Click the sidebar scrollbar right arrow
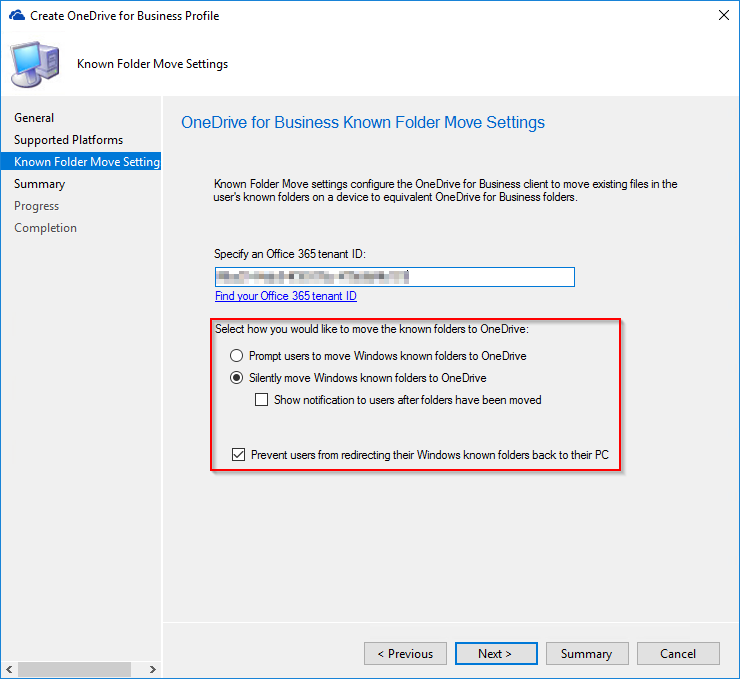This screenshot has width=740, height=679. 152,669
